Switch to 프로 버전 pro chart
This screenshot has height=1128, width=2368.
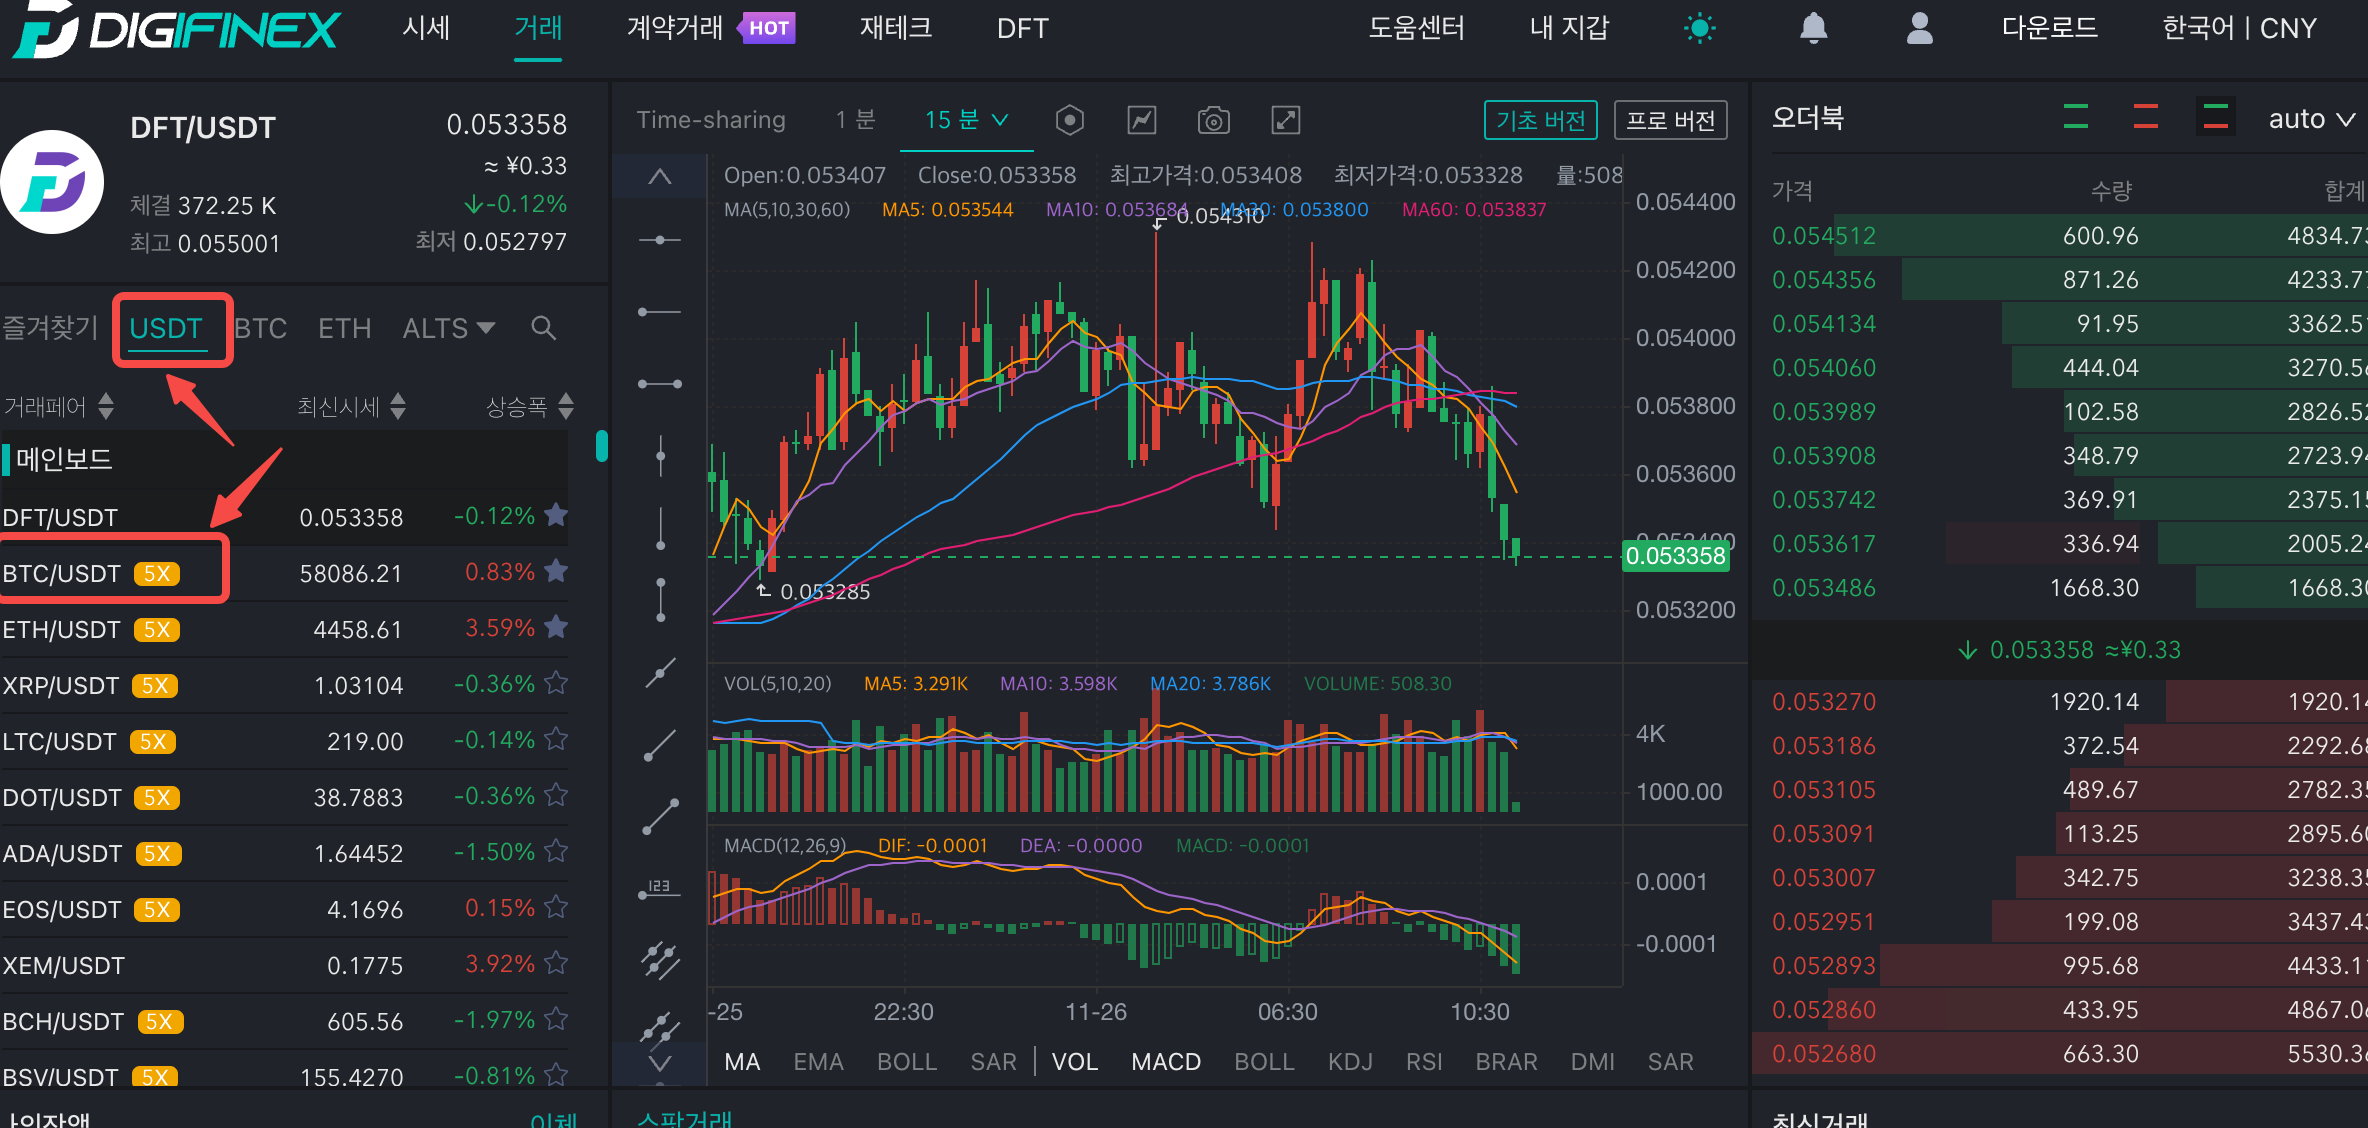point(1671,120)
